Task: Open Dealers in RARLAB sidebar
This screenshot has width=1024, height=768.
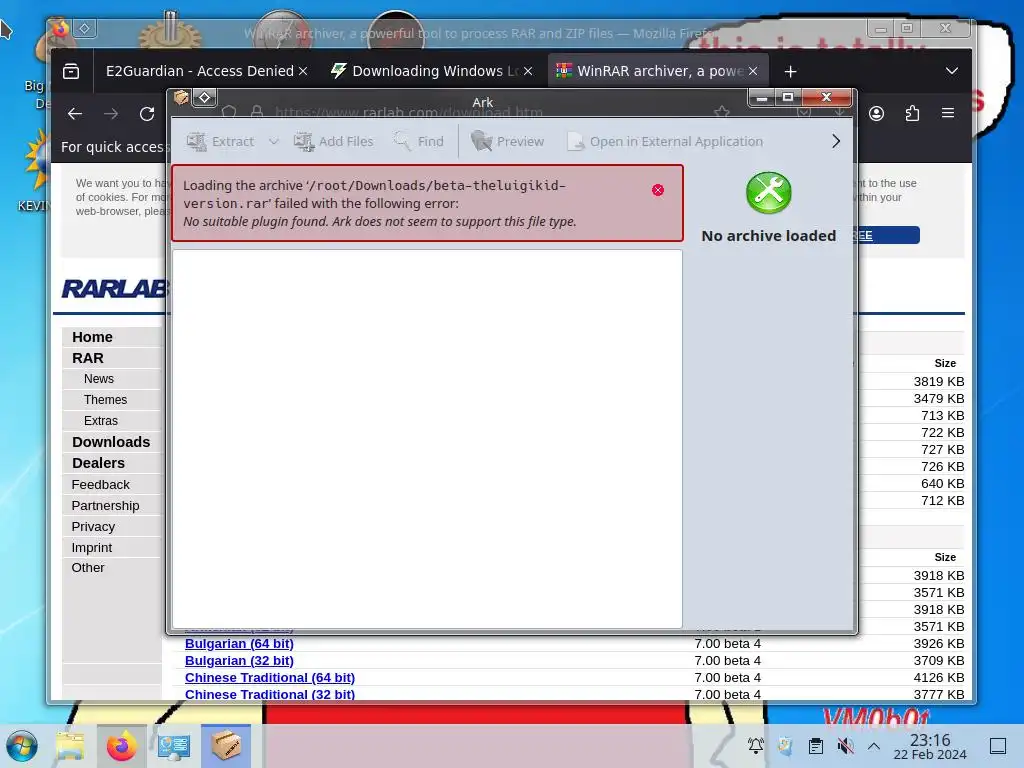Action: [98, 463]
